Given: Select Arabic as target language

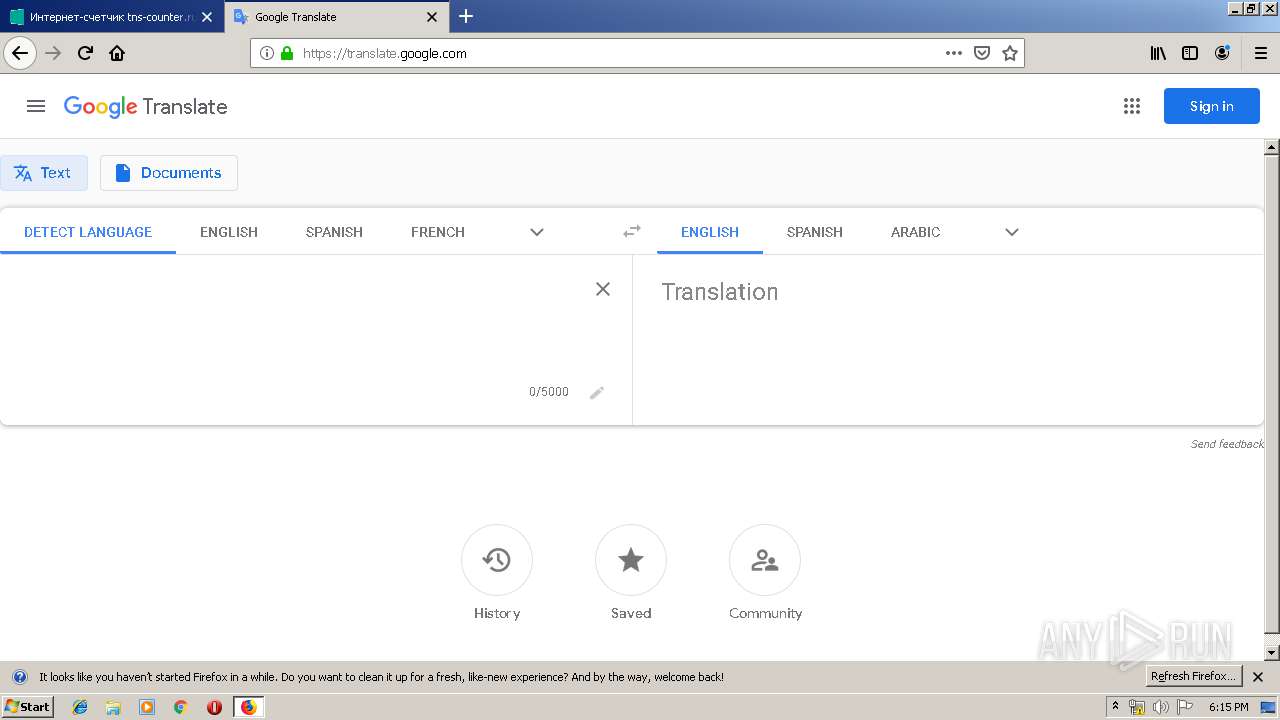Looking at the screenshot, I should pos(916,232).
